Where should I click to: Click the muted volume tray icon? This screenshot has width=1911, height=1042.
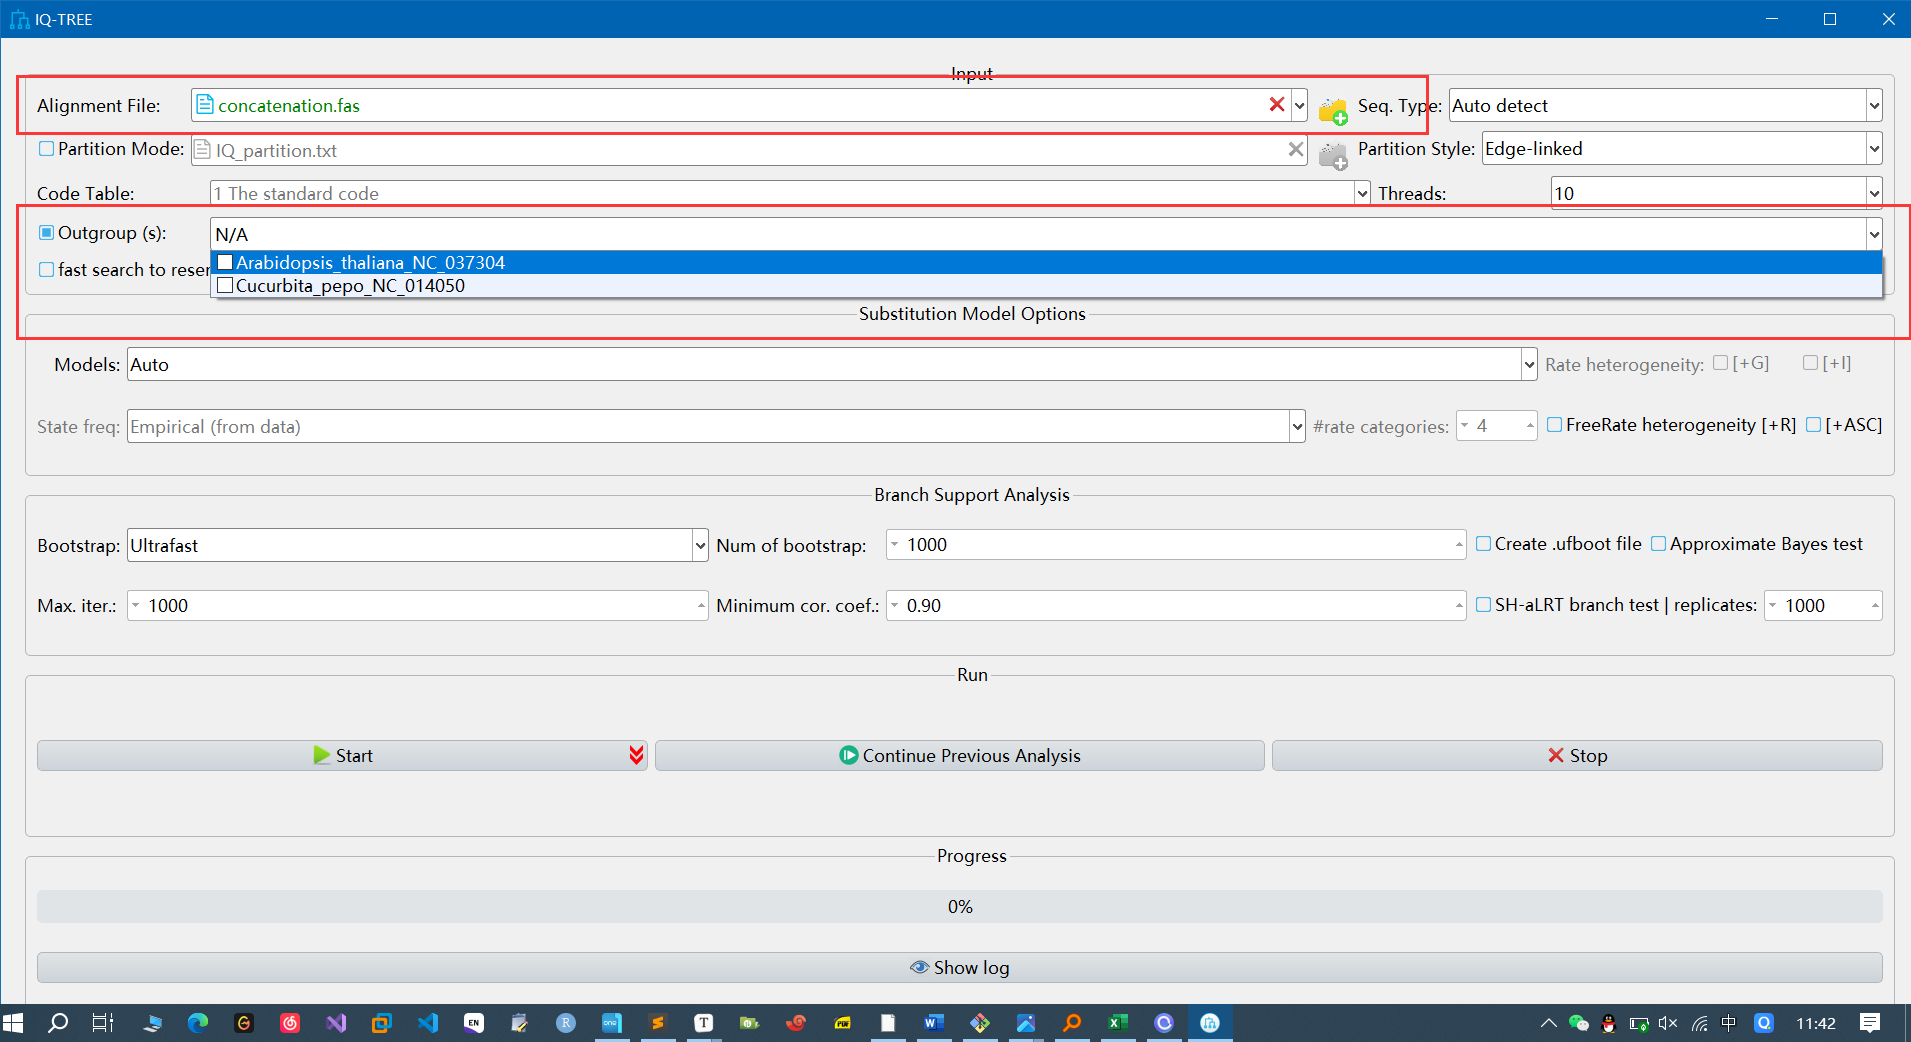[x=1668, y=1022]
